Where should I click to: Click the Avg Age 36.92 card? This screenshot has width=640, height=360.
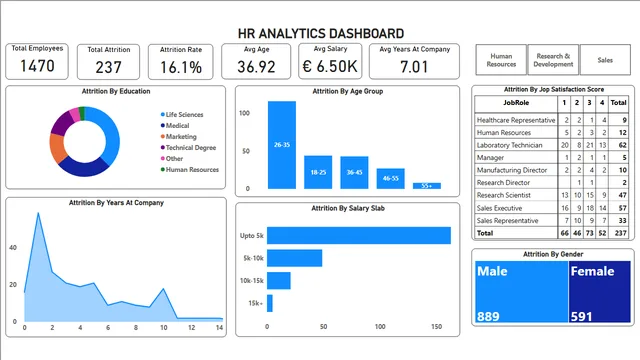(x=256, y=61)
